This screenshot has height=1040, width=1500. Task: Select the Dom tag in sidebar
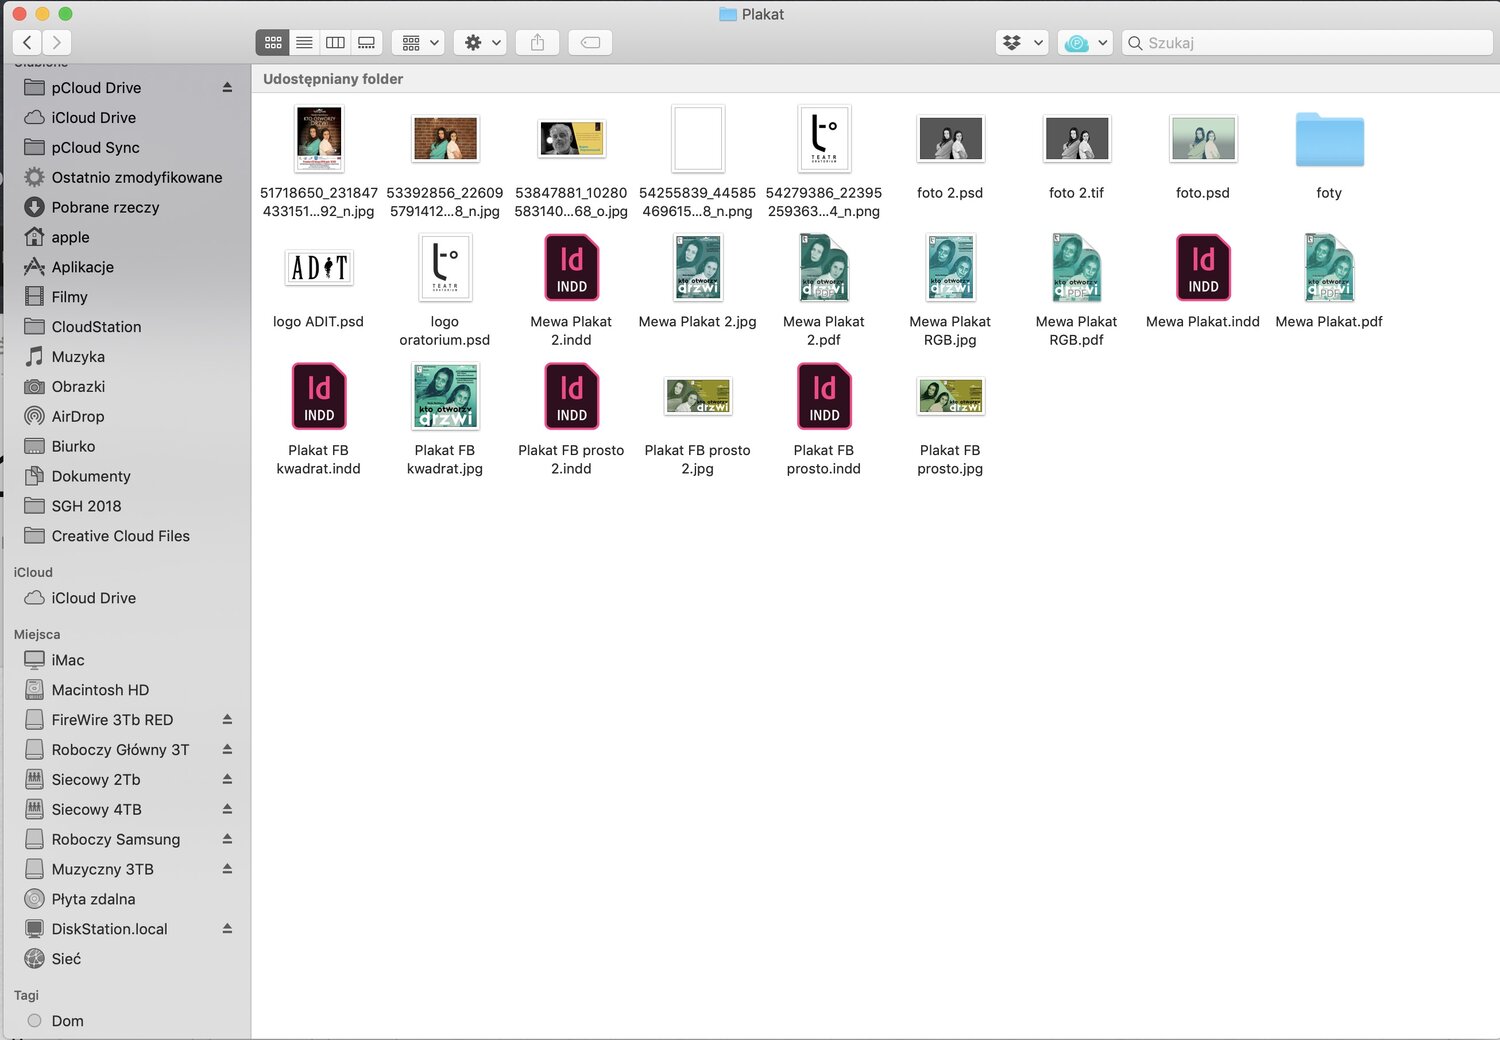67,1022
